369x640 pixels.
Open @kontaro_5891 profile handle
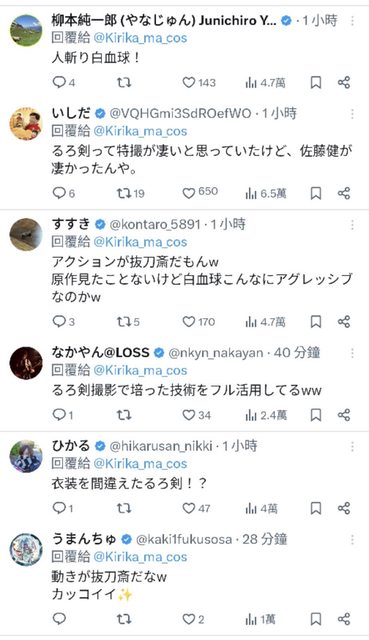pyautogui.click(x=155, y=224)
